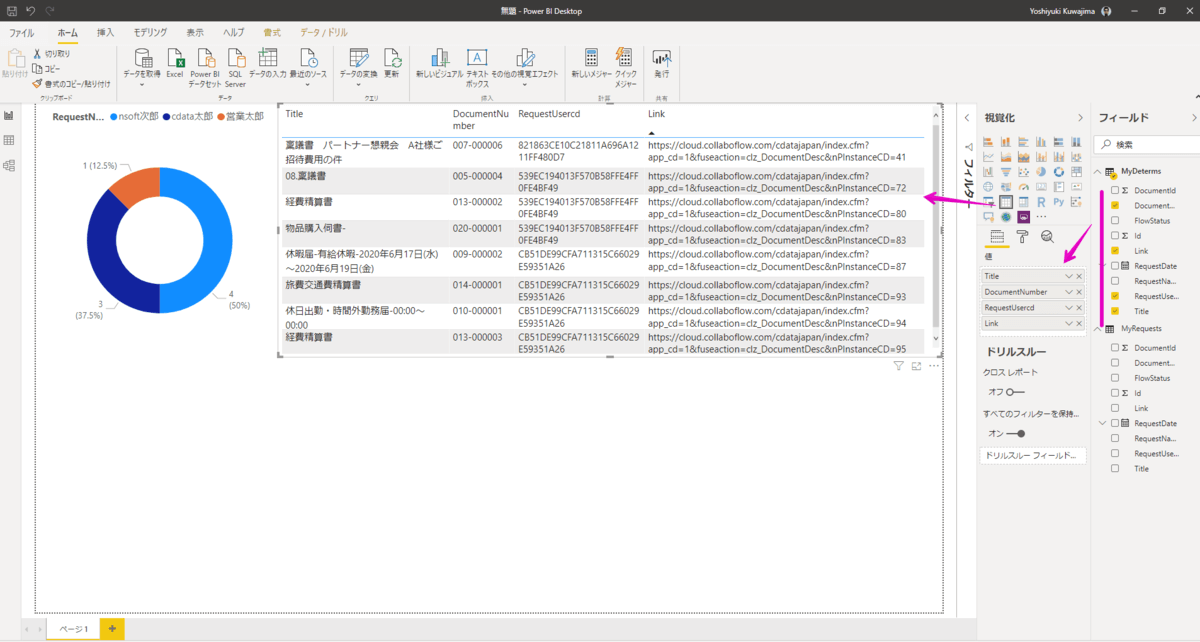Select the Python (Py) visual icon

tap(1058, 202)
